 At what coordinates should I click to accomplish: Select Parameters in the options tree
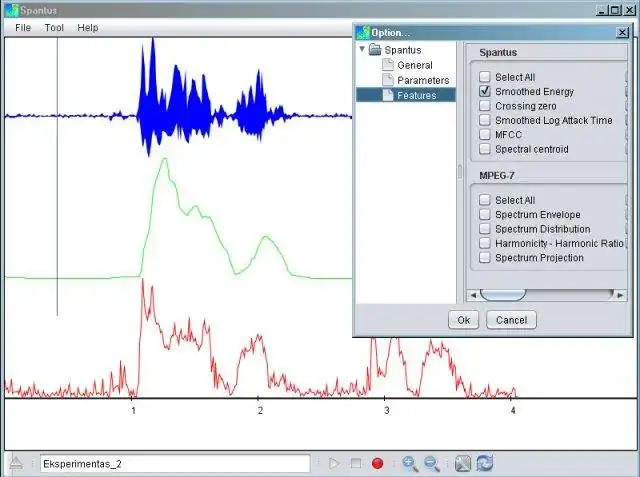423,80
